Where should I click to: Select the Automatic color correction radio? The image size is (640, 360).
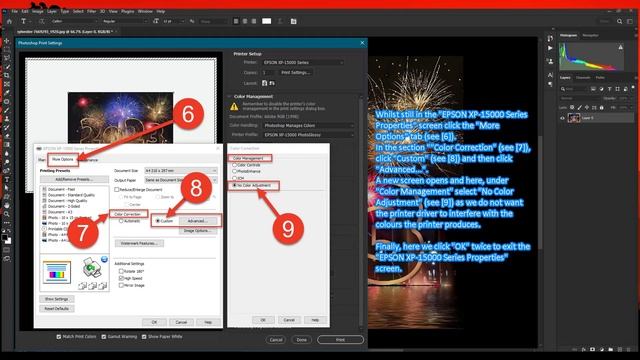(121, 221)
